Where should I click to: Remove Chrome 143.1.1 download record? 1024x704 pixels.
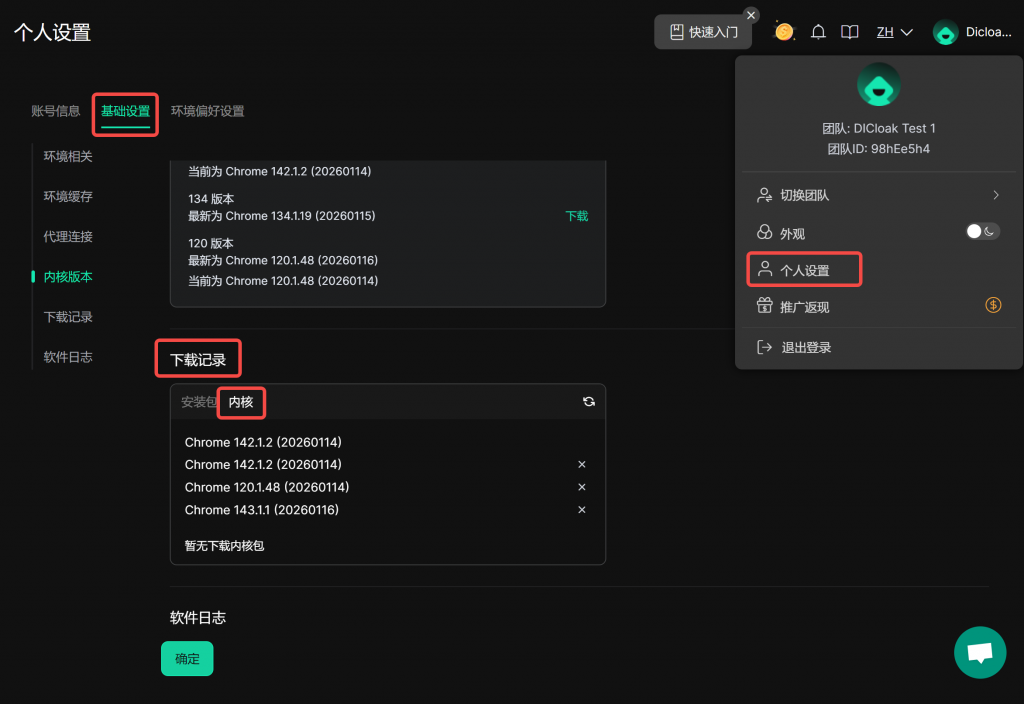click(582, 510)
